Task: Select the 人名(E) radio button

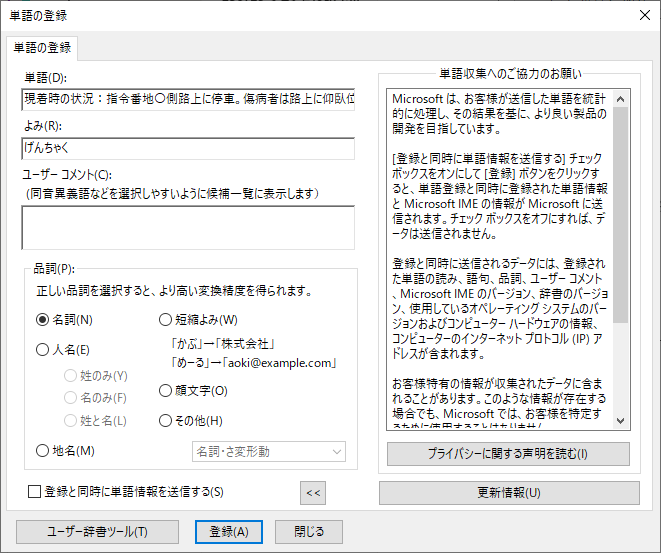Action: pyautogui.click(x=43, y=350)
